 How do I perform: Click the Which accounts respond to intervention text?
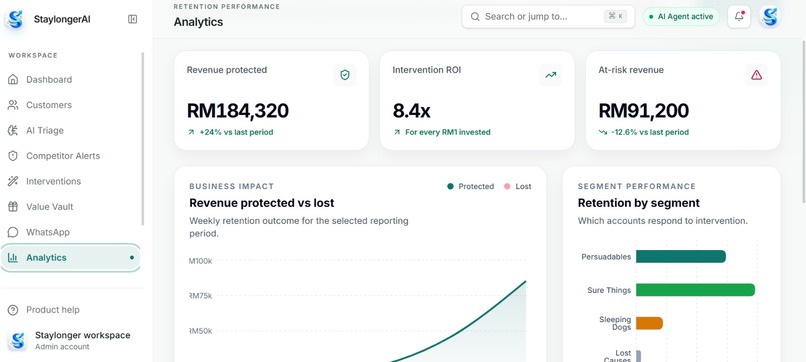[x=663, y=221]
